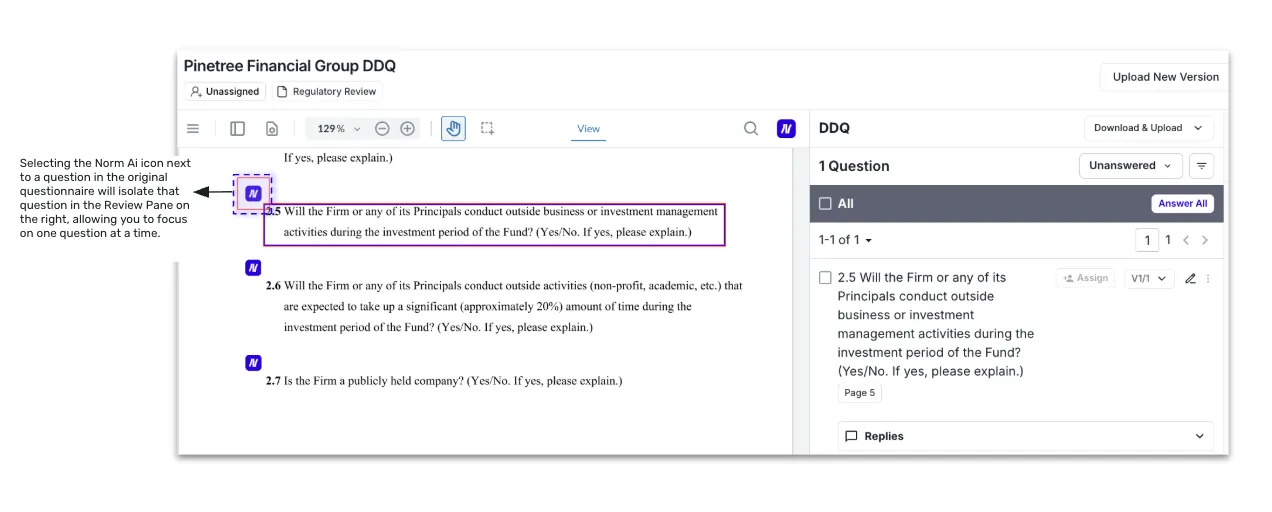Open the Unanswered filter dropdown
Screen dimensions: 1272x512
pos(1130,166)
